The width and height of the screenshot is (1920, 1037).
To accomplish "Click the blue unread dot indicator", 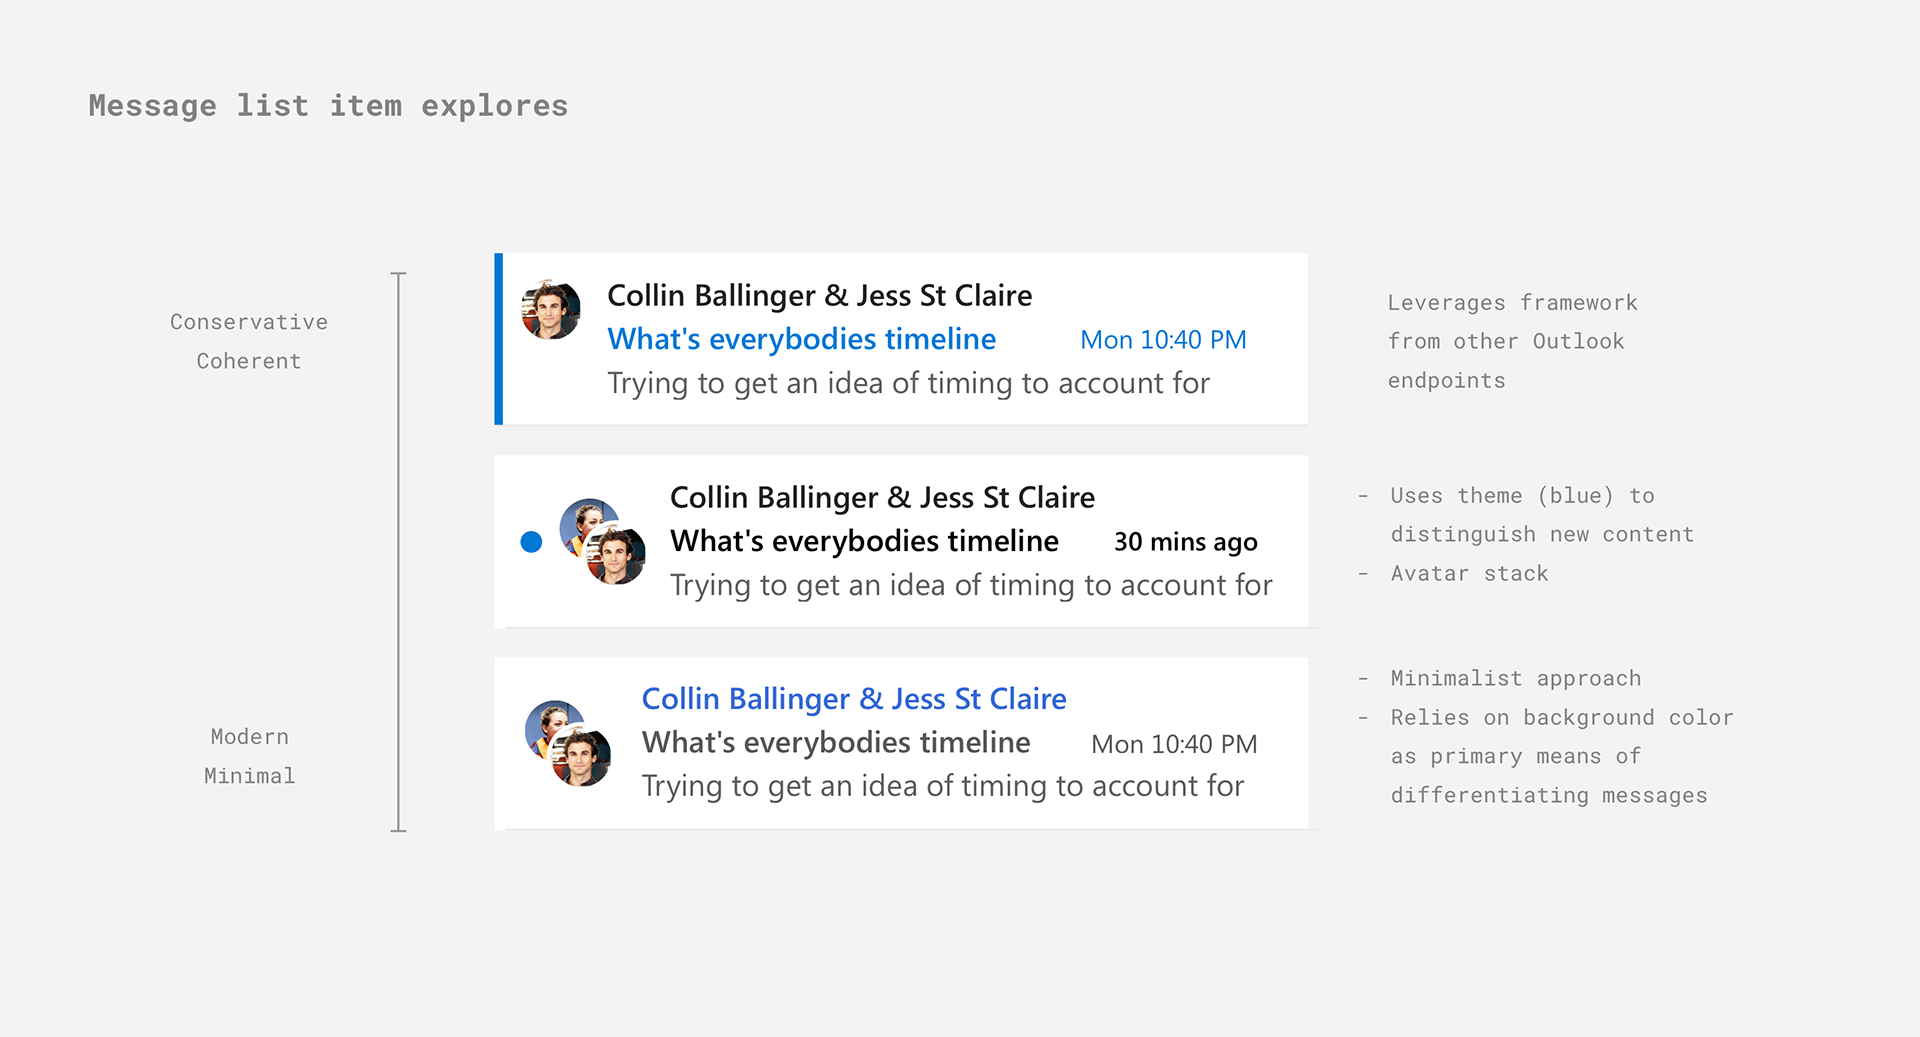I will [x=532, y=542].
